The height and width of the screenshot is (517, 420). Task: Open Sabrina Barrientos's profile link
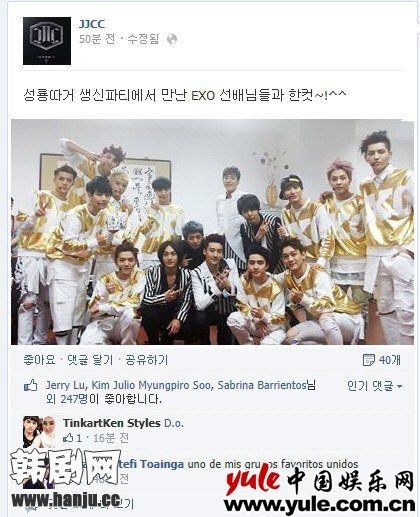262,385
